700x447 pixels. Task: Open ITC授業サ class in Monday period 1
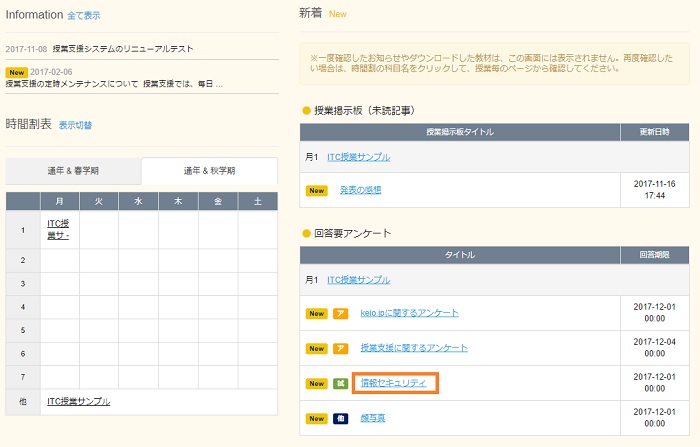pos(58,229)
